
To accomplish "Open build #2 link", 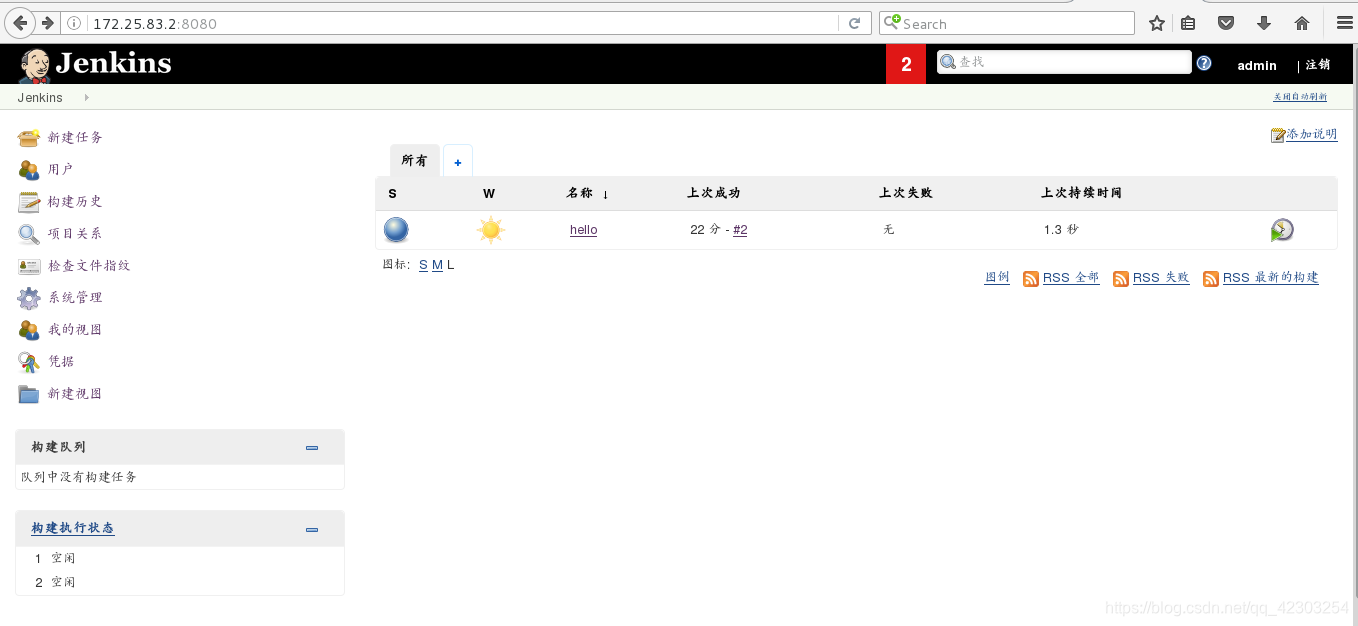I will point(740,230).
